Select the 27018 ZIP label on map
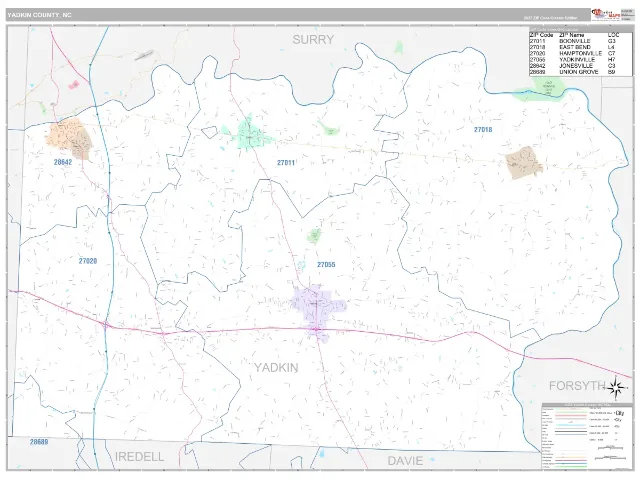This screenshot has width=640, height=480. point(483,129)
